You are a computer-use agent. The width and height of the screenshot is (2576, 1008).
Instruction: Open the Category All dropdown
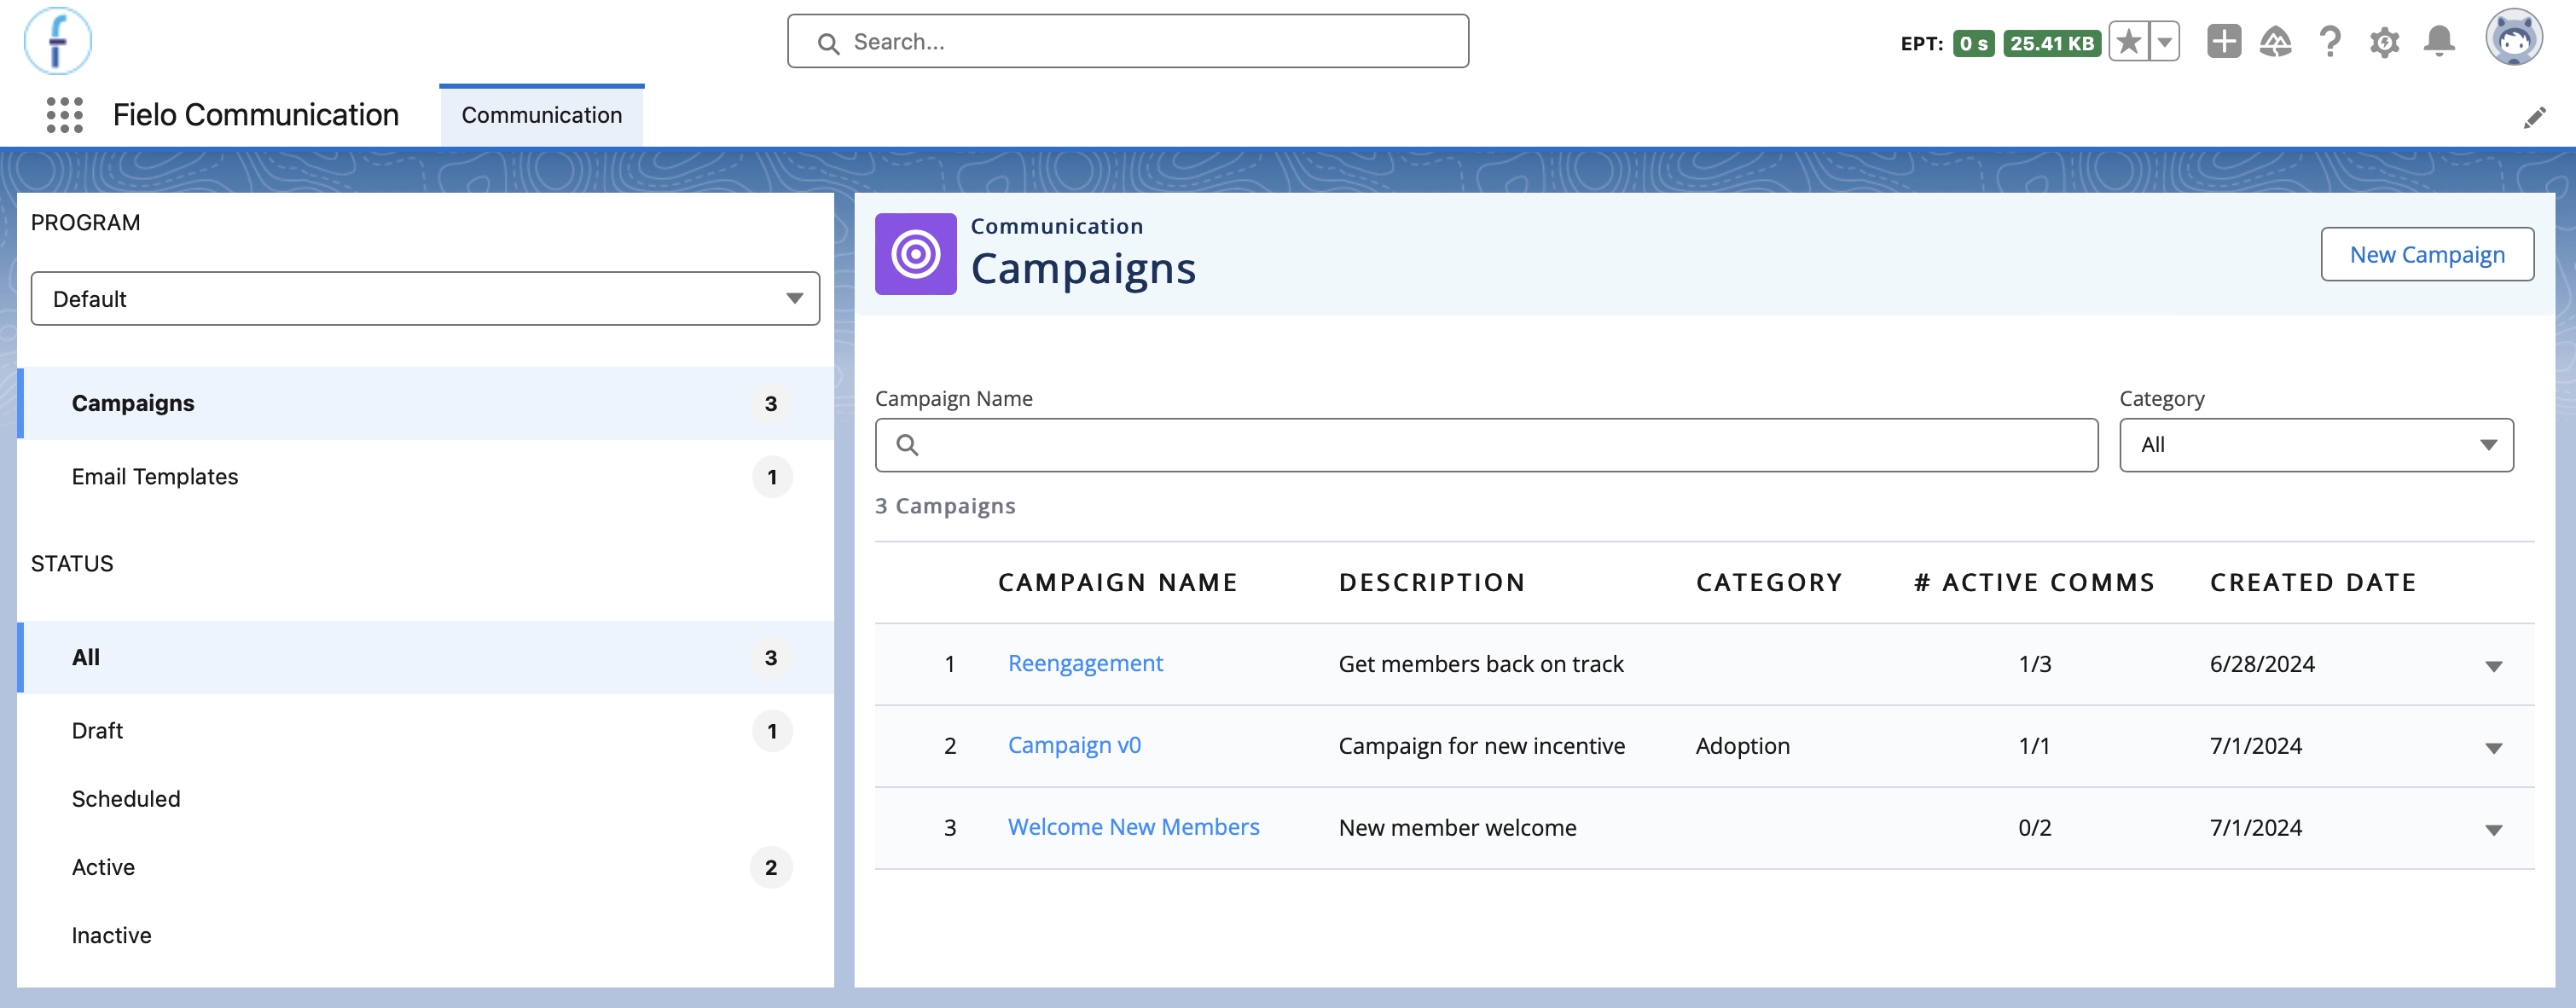coord(2316,445)
